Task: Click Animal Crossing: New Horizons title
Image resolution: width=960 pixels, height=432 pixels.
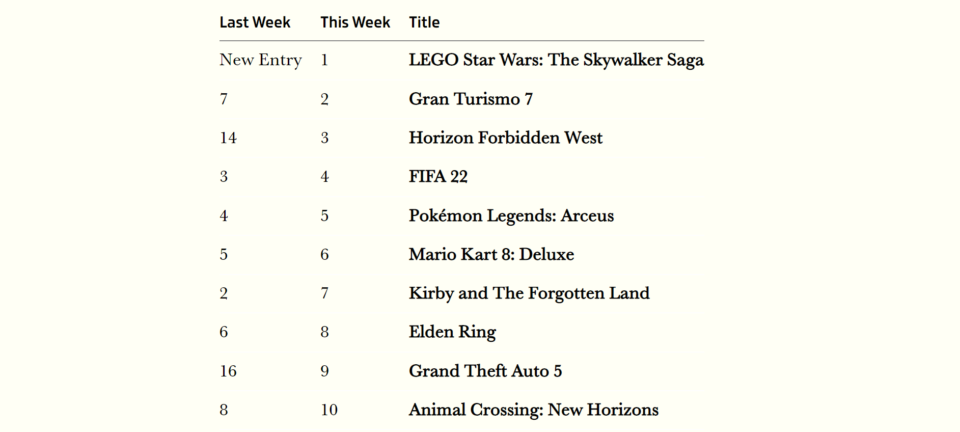Action: [x=533, y=410]
